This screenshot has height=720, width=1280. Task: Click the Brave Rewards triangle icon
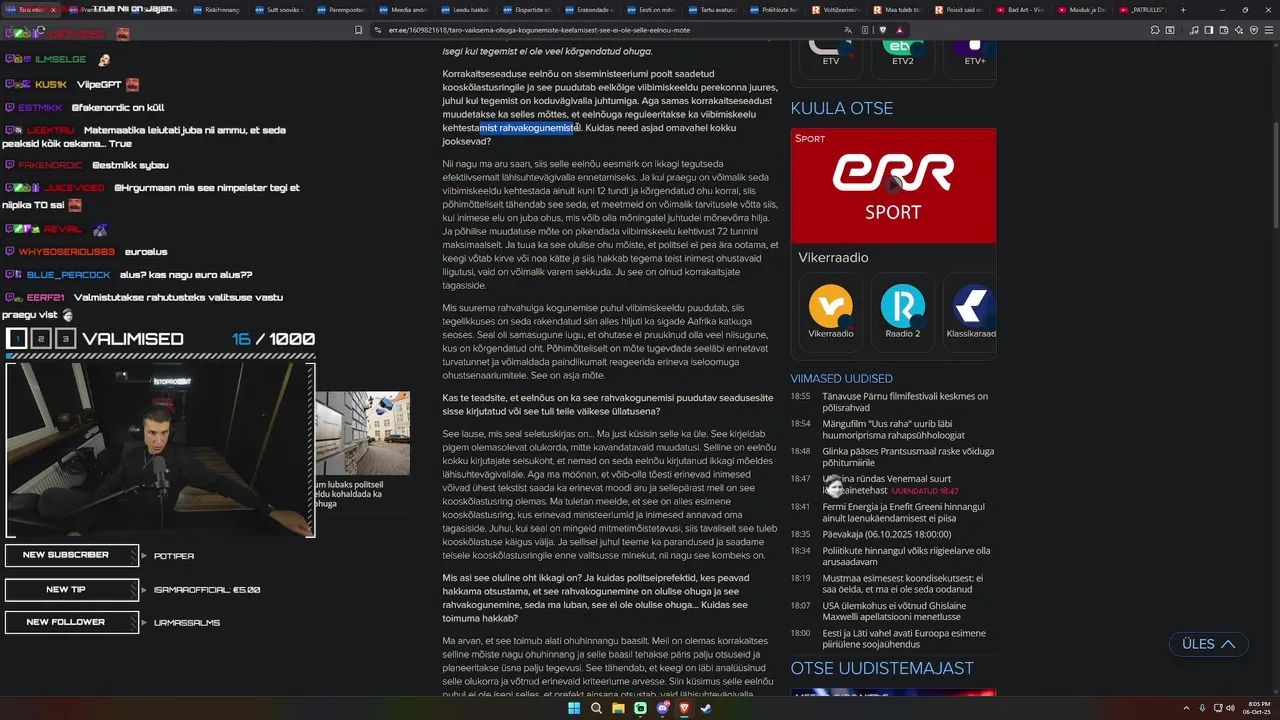point(900,30)
